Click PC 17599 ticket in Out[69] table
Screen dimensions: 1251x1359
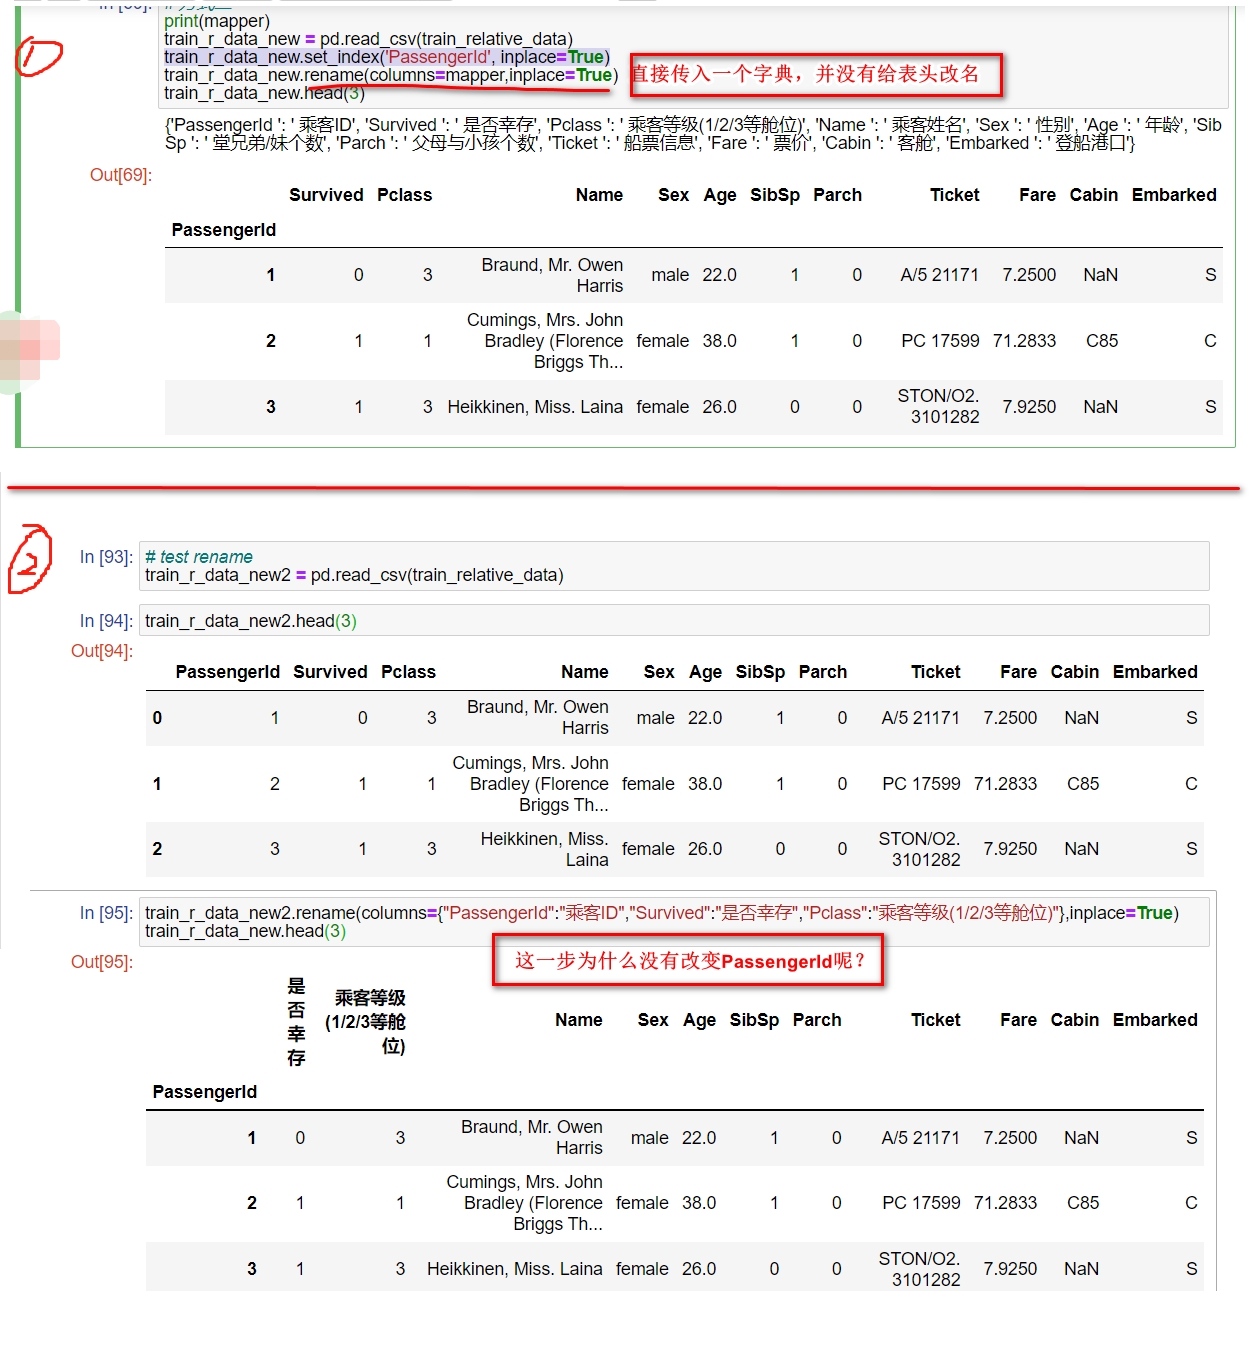(x=940, y=341)
